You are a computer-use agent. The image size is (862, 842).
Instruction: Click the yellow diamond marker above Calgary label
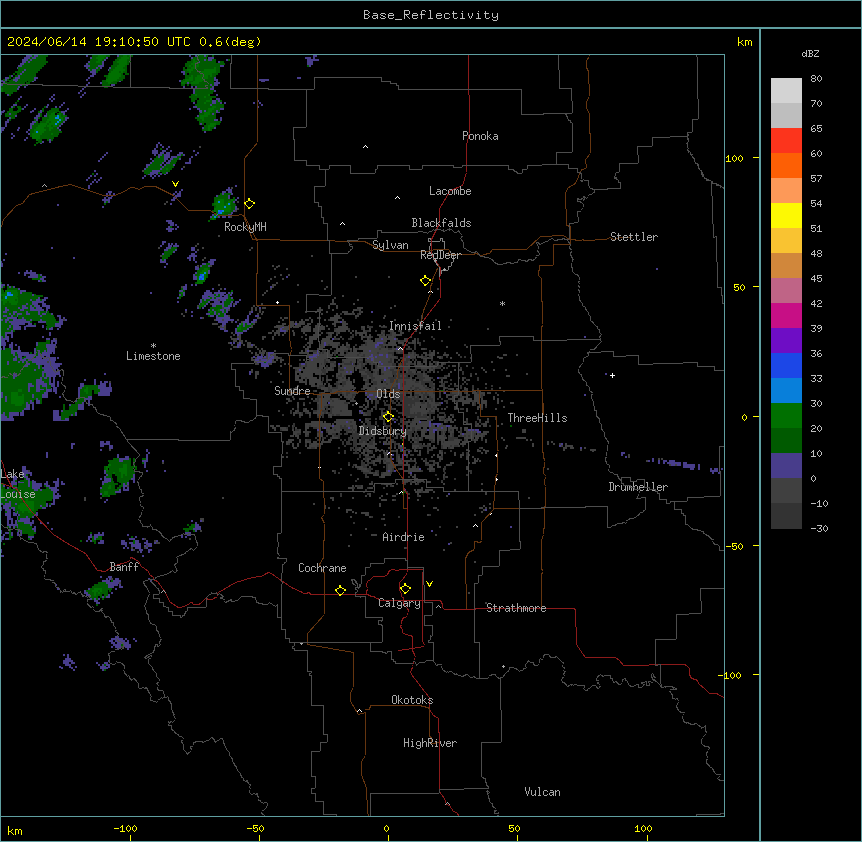pos(405,589)
